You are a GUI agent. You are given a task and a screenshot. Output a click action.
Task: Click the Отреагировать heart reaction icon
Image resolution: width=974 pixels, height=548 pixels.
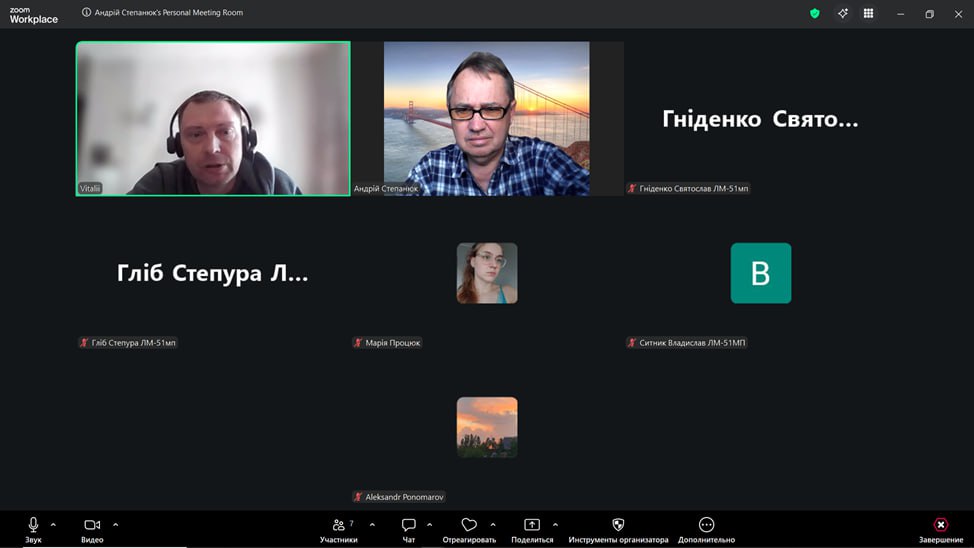[469, 524]
